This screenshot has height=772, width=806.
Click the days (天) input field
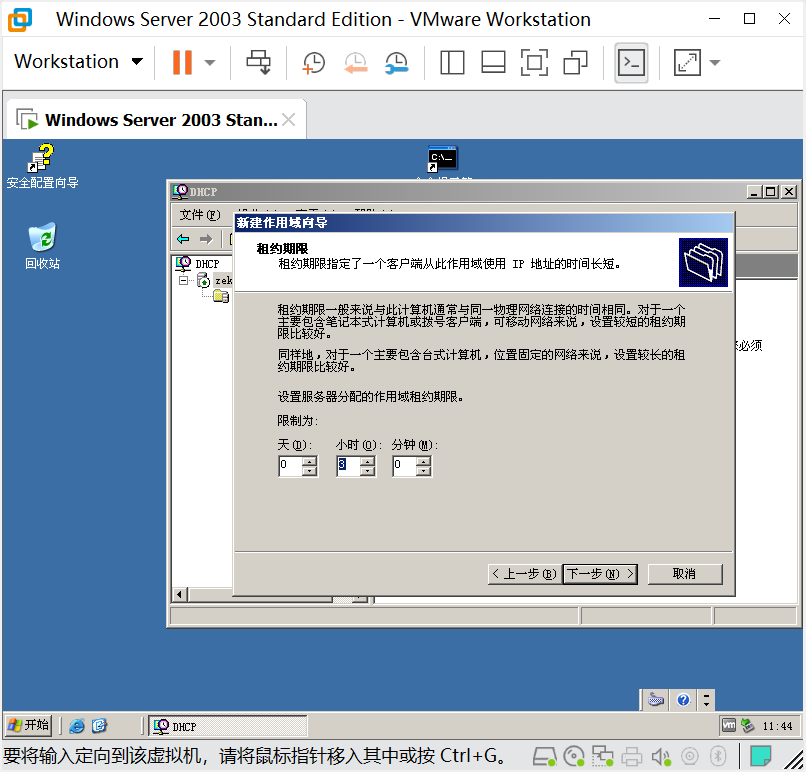(290, 466)
